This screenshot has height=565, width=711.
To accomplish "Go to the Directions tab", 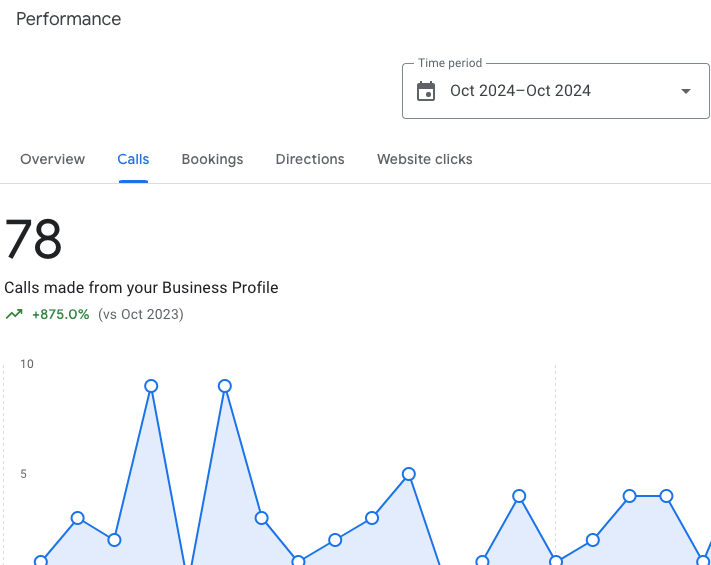I will pyautogui.click(x=310, y=159).
